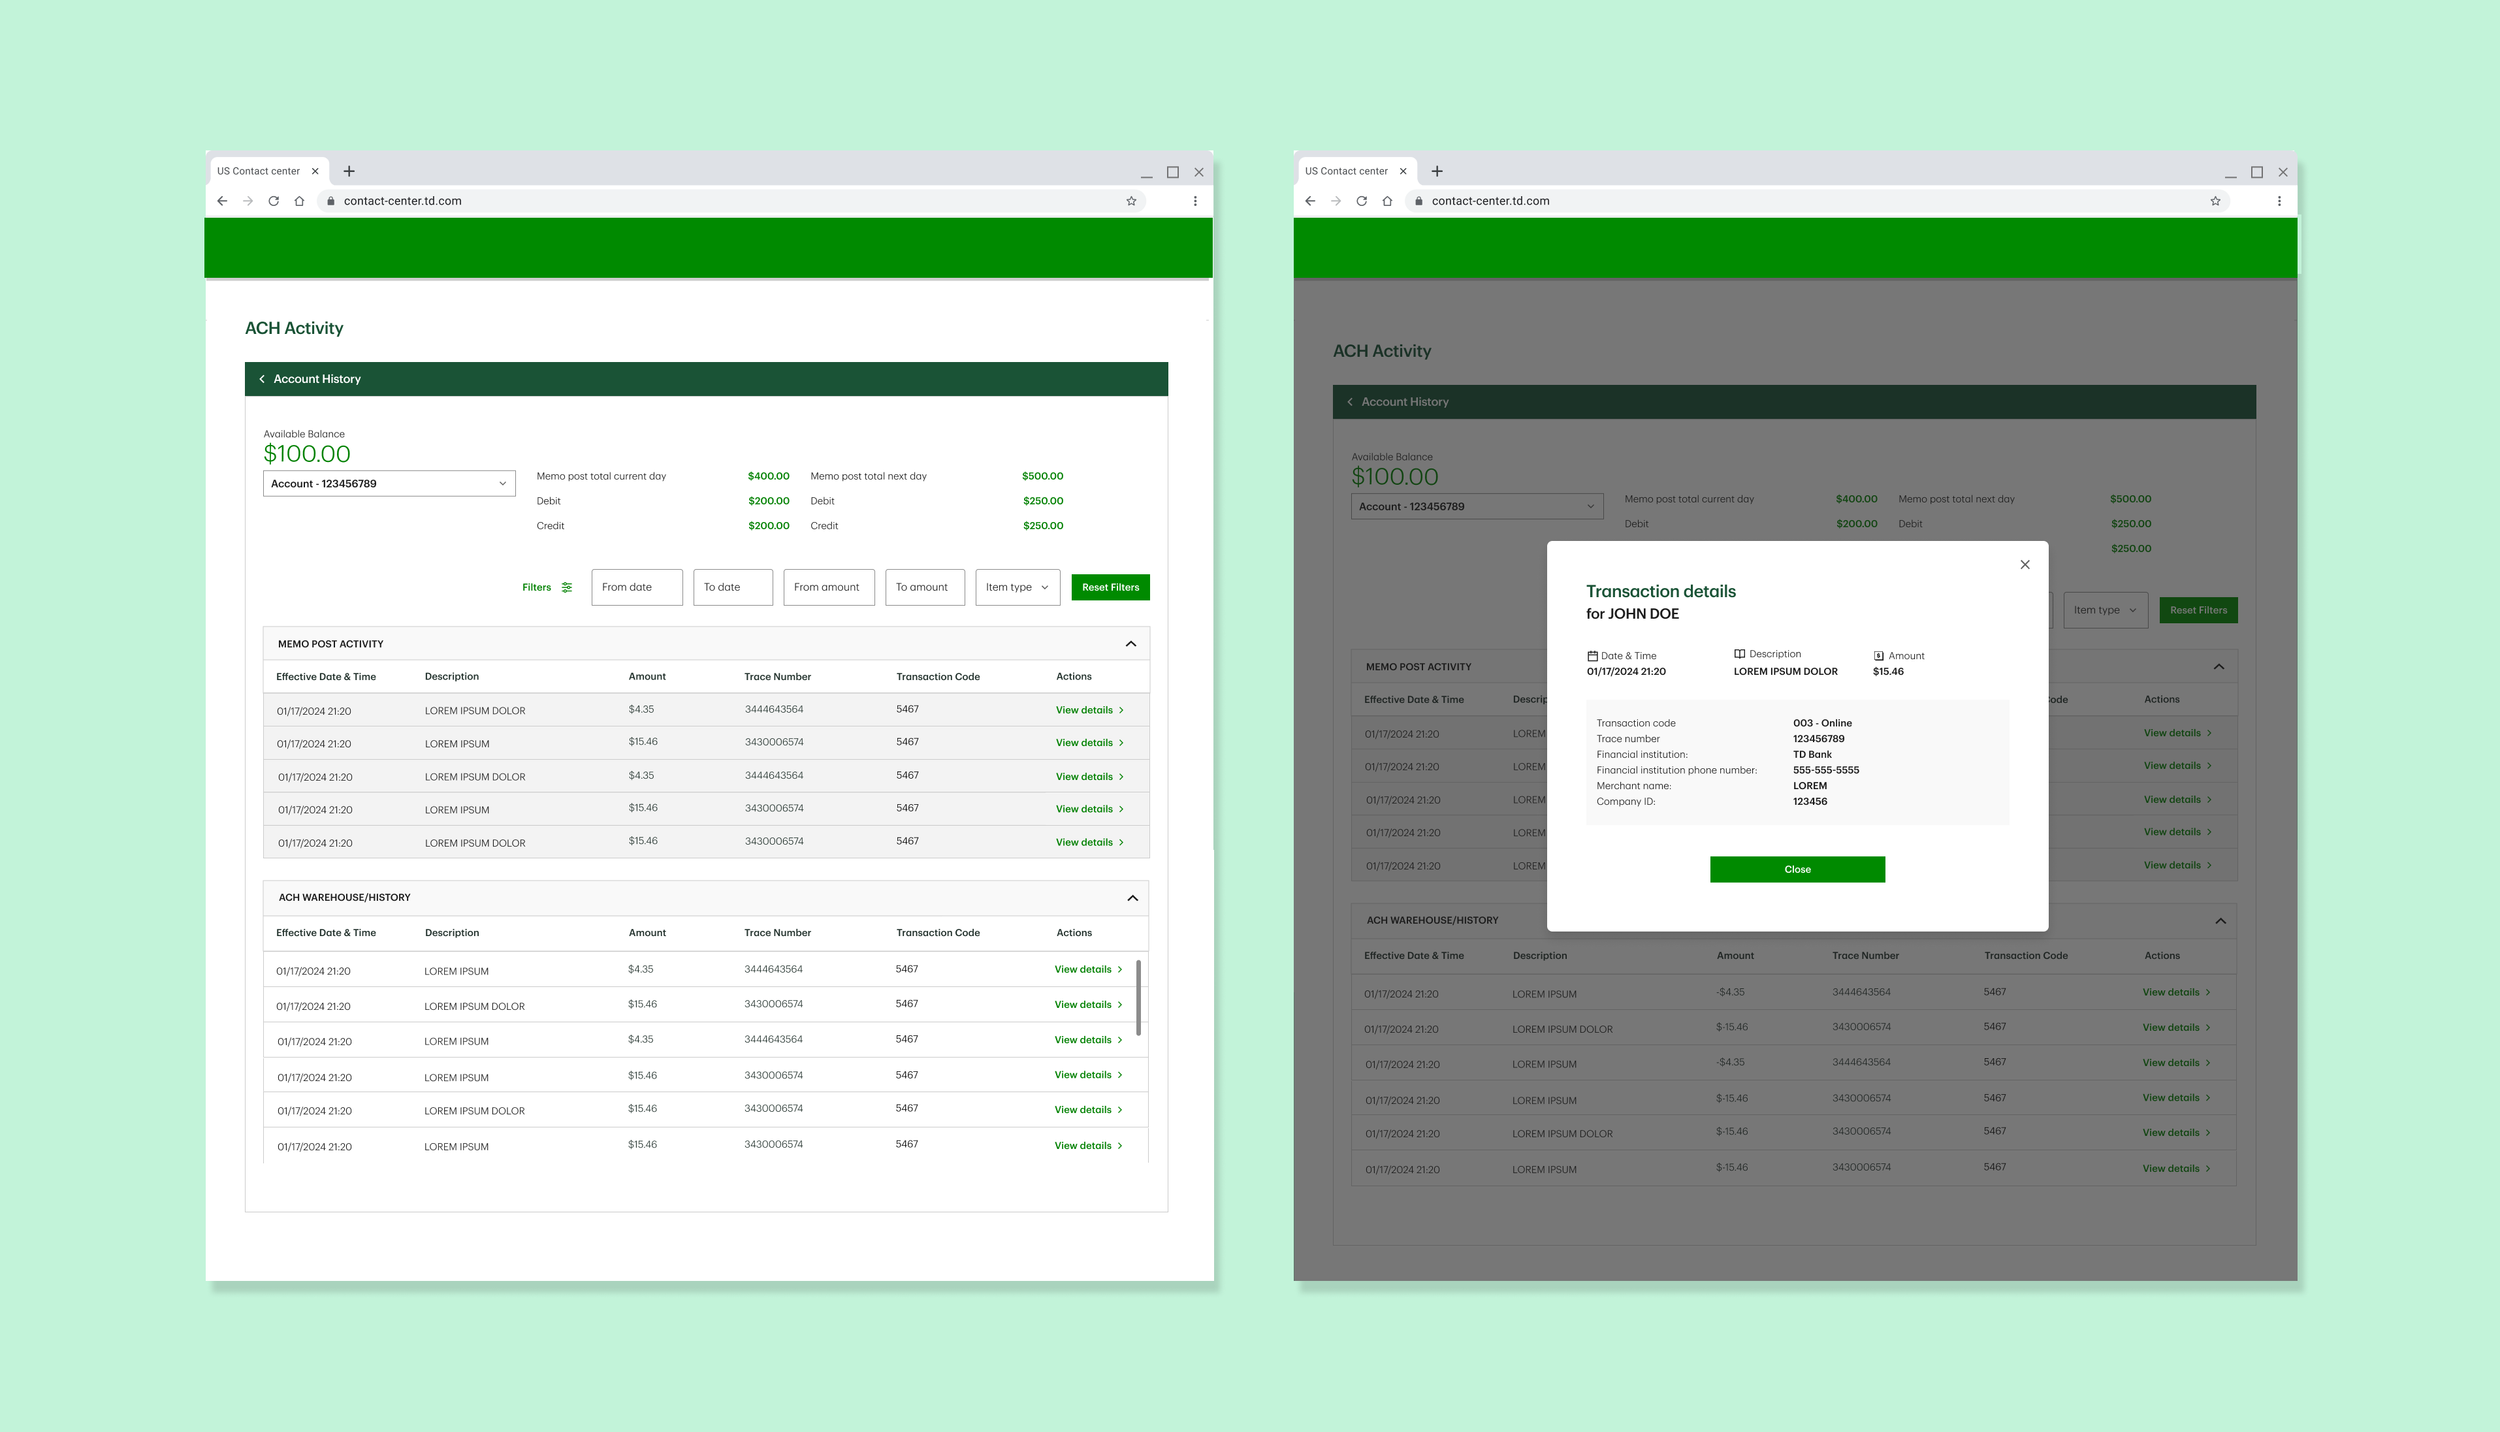This screenshot has height=1432, width=2500.
Task: Close US Contact center tab in right browser
Action: pyautogui.click(x=1403, y=171)
